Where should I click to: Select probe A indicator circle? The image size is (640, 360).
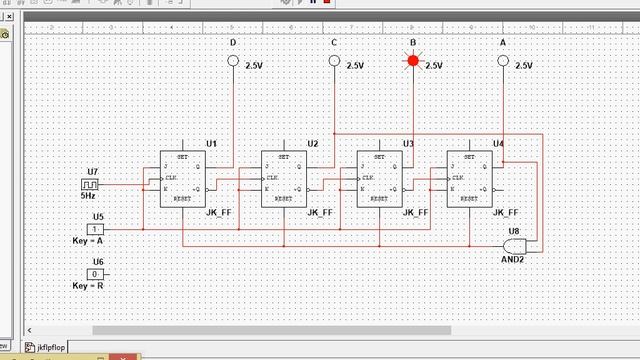[x=503, y=61]
